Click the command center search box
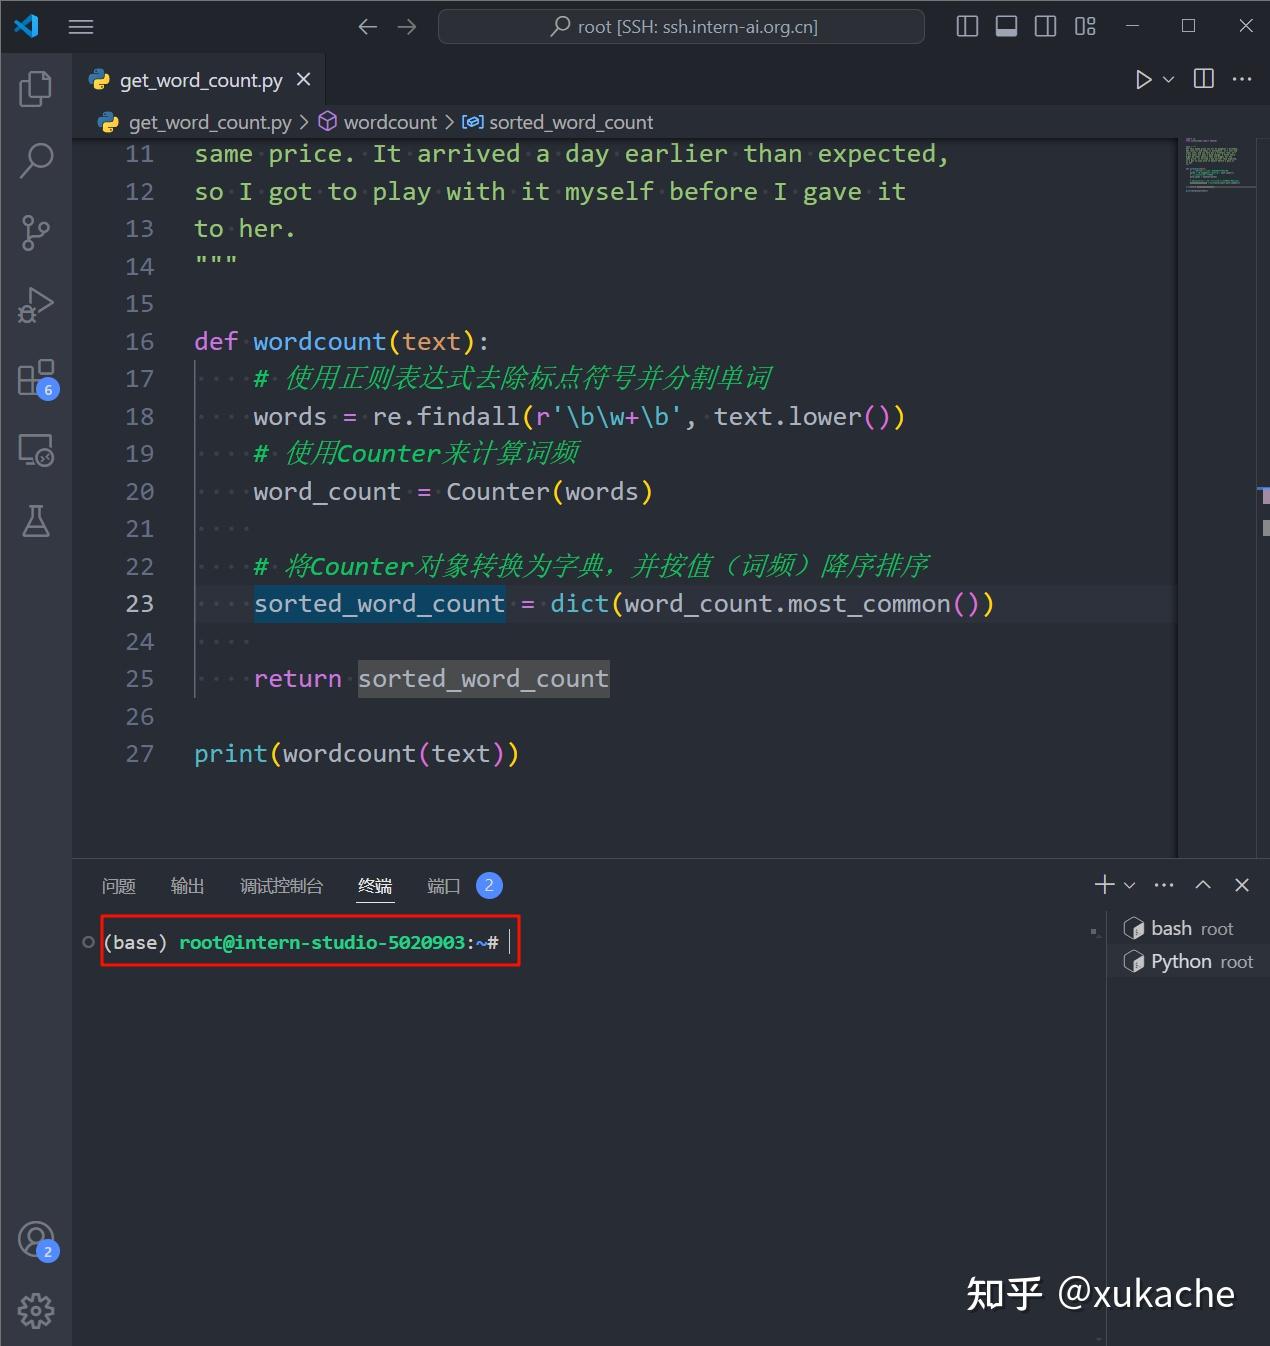The height and width of the screenshot is (1346, 1270). click(x=681, y=27)
